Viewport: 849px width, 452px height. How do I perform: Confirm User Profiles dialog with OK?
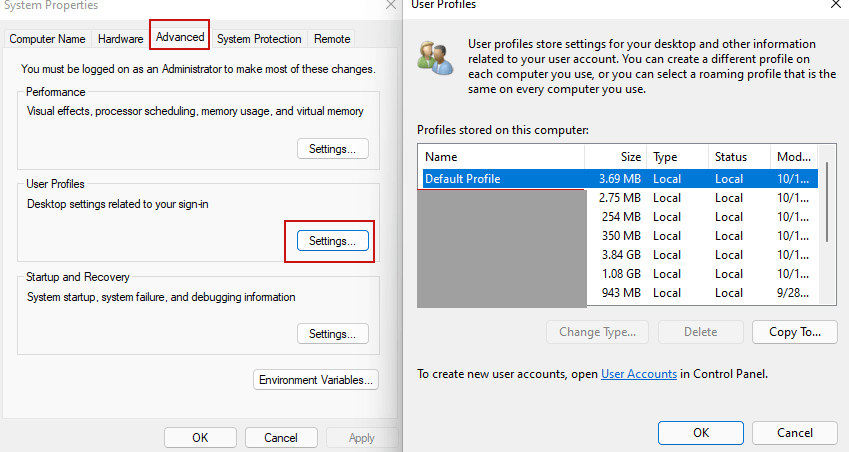point(701,433)
